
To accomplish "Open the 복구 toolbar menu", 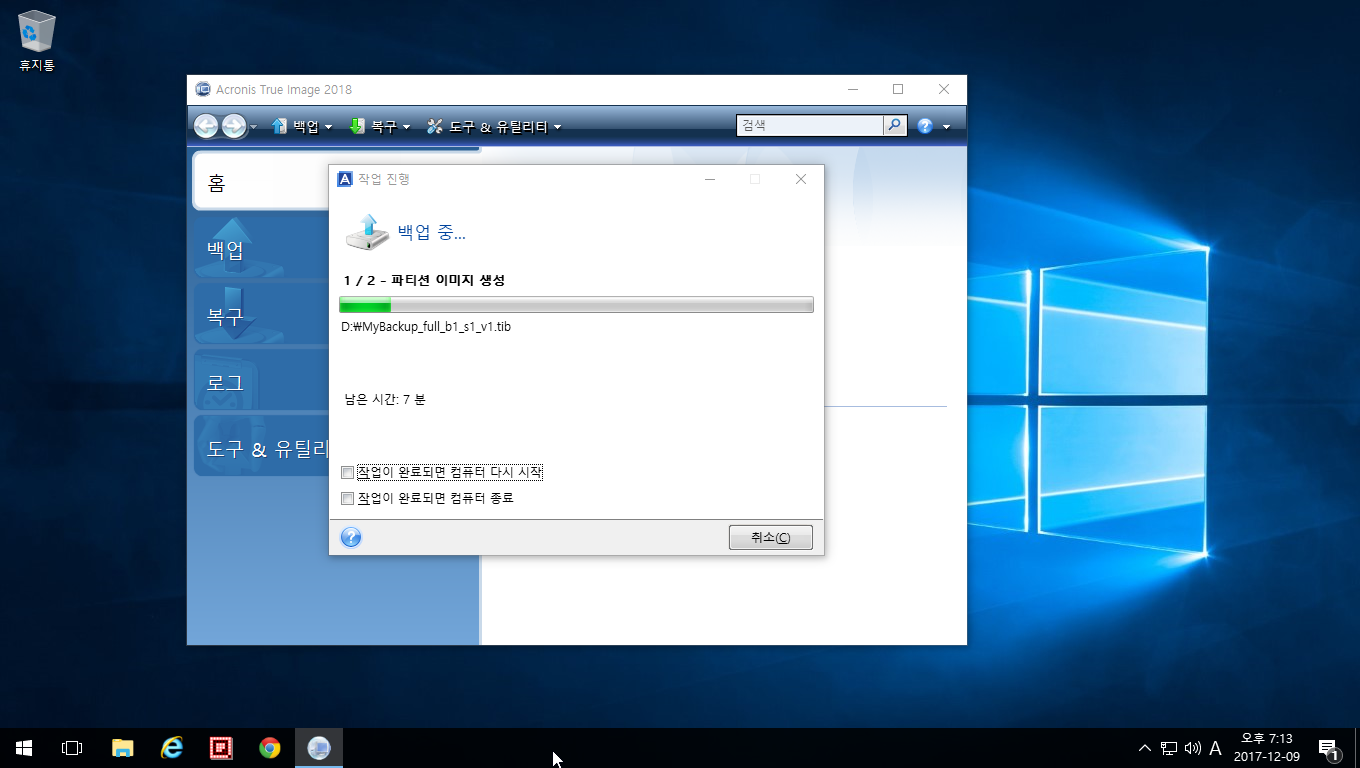I will [379, 127].
